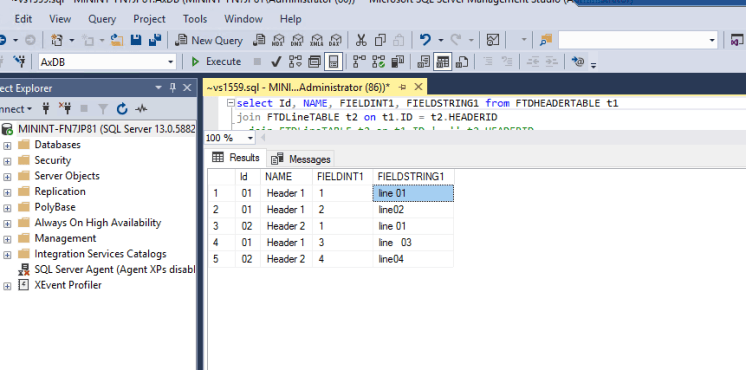Viewport: 746px width, 370px height.
Task: Open the Activity Monitor icon
Action: (493, 40)
